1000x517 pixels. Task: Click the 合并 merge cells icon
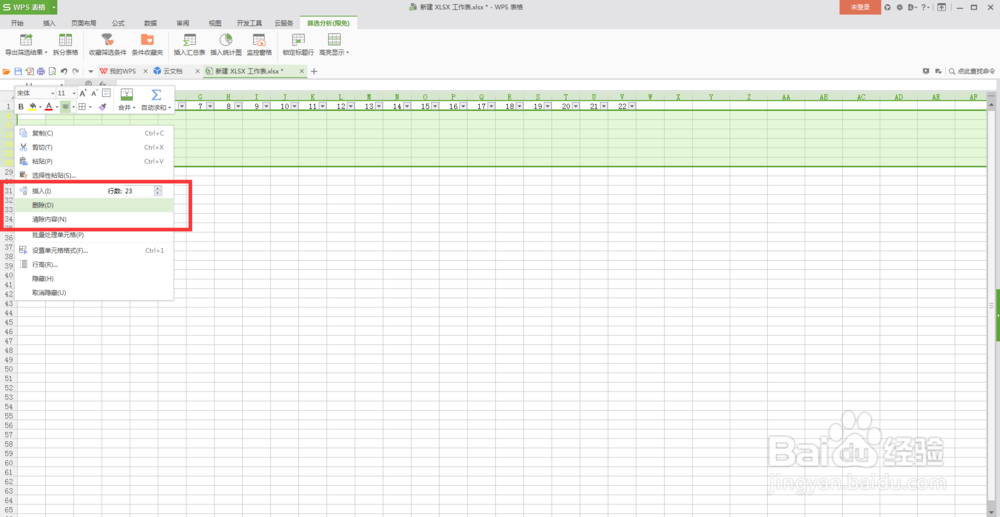point(127,94)
